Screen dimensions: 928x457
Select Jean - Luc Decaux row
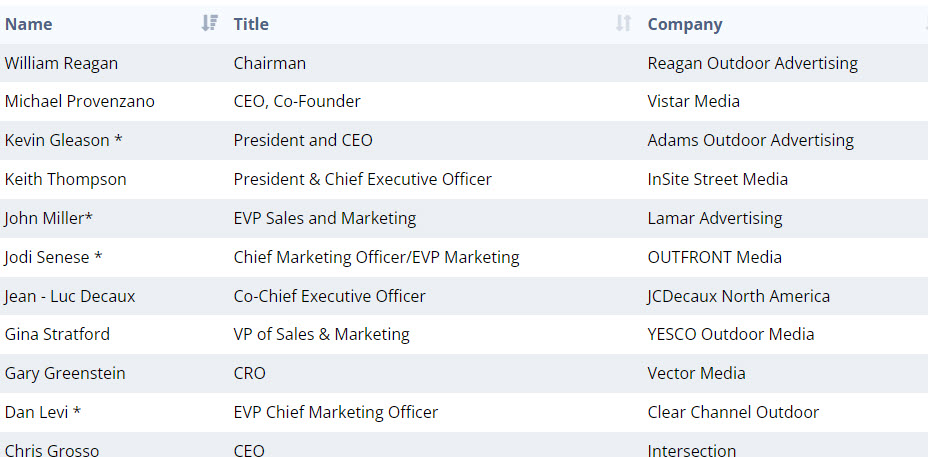(70, 296)
